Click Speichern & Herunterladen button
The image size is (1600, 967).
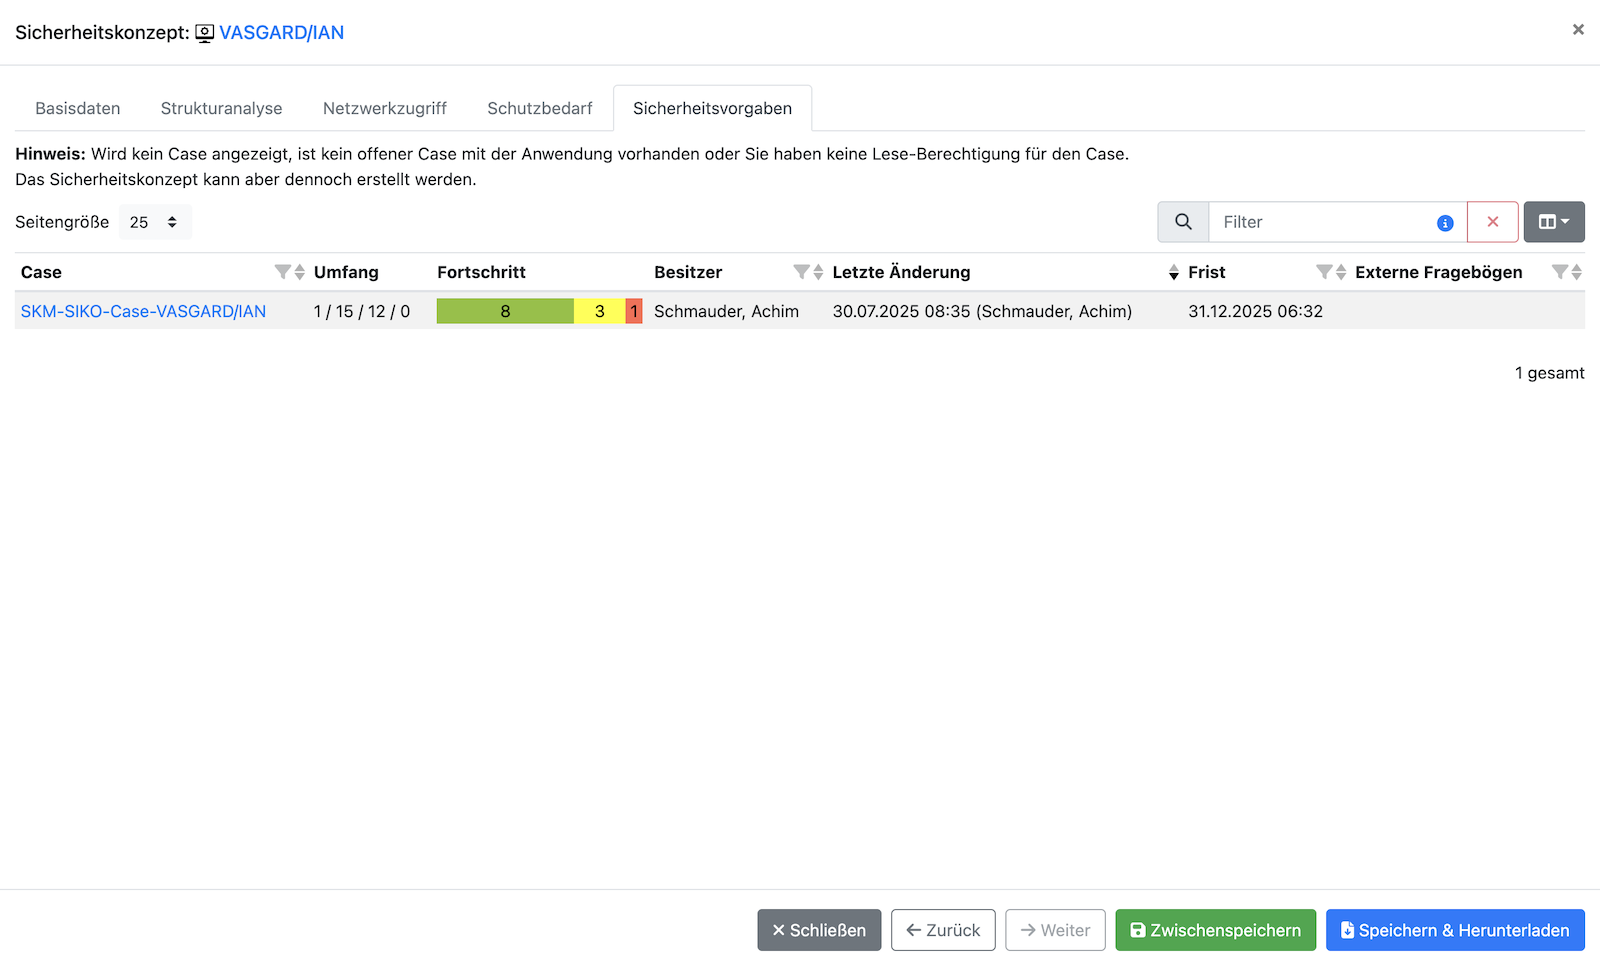click(1454, 930)
